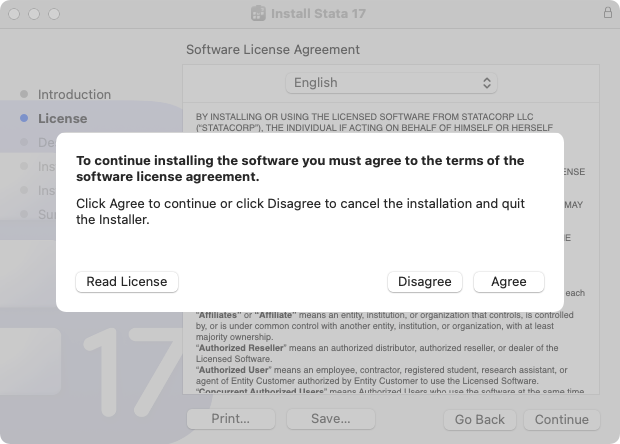Minimize the installer using the yellow button
Image resolution: width=620 pixels, height=444 pixels.
(x=34, y=14)
